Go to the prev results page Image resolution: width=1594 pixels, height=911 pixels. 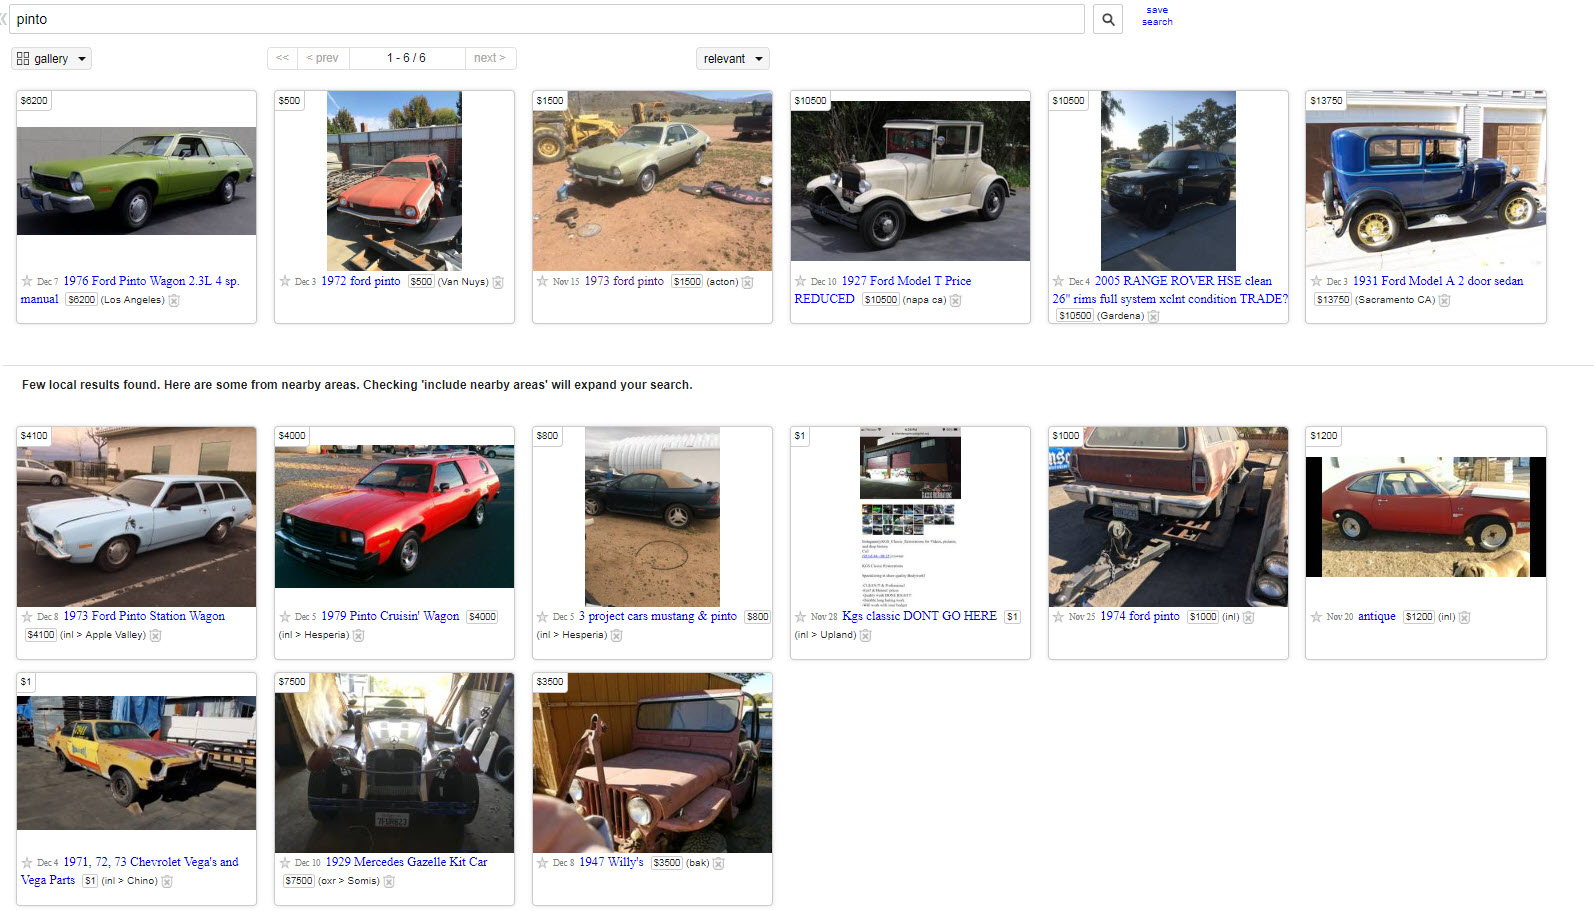(322, 58)
